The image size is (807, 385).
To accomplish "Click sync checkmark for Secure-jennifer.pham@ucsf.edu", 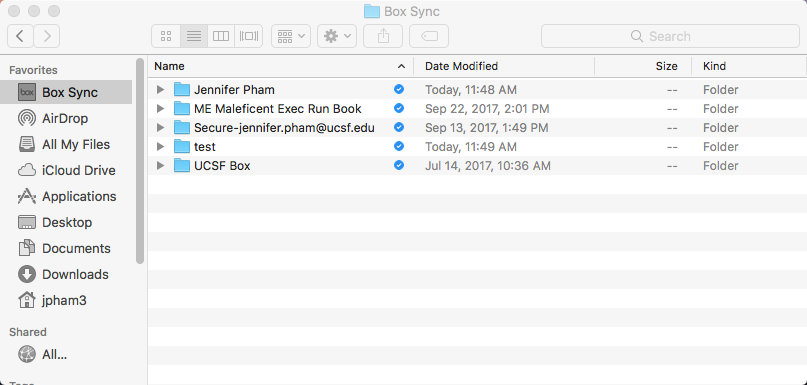I will 398,127.
